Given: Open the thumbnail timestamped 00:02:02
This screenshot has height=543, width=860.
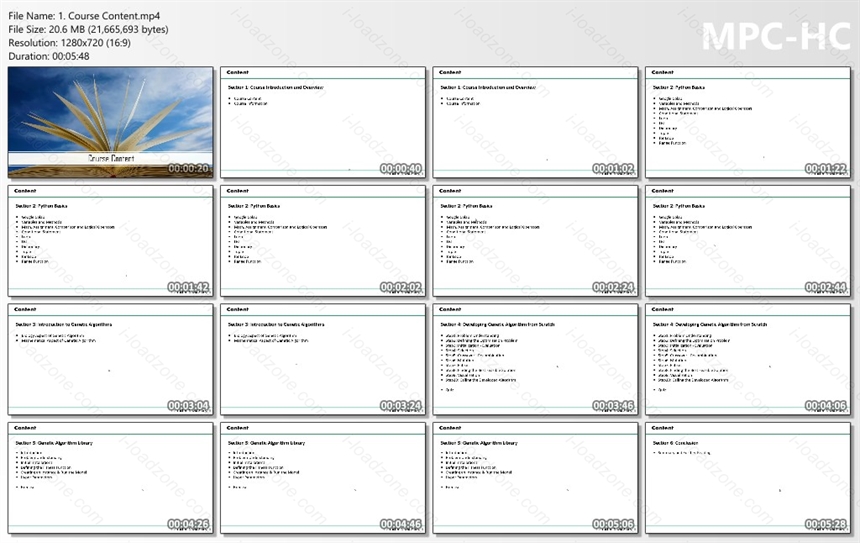Looking at the screenshot, I should (x=323, y=241).
